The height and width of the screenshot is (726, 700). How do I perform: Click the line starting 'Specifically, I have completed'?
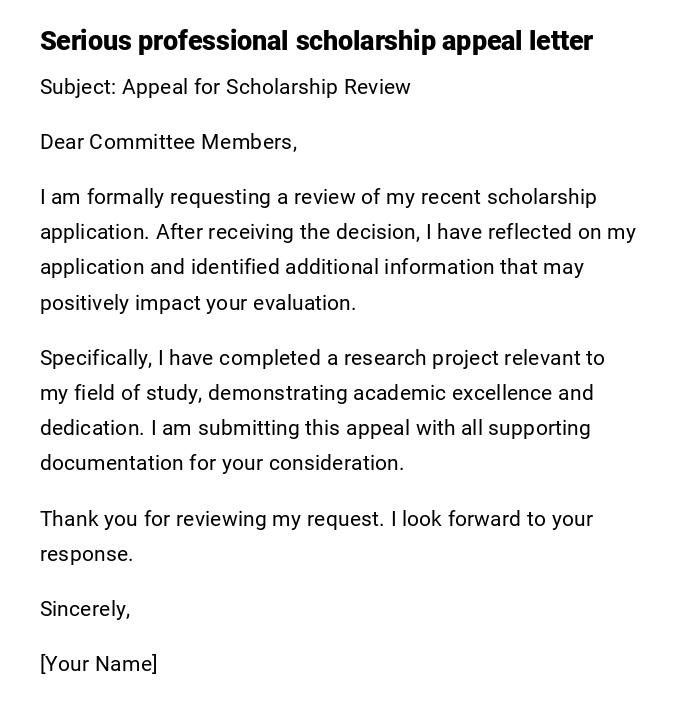pyautogui.click(x=322, y=358)
